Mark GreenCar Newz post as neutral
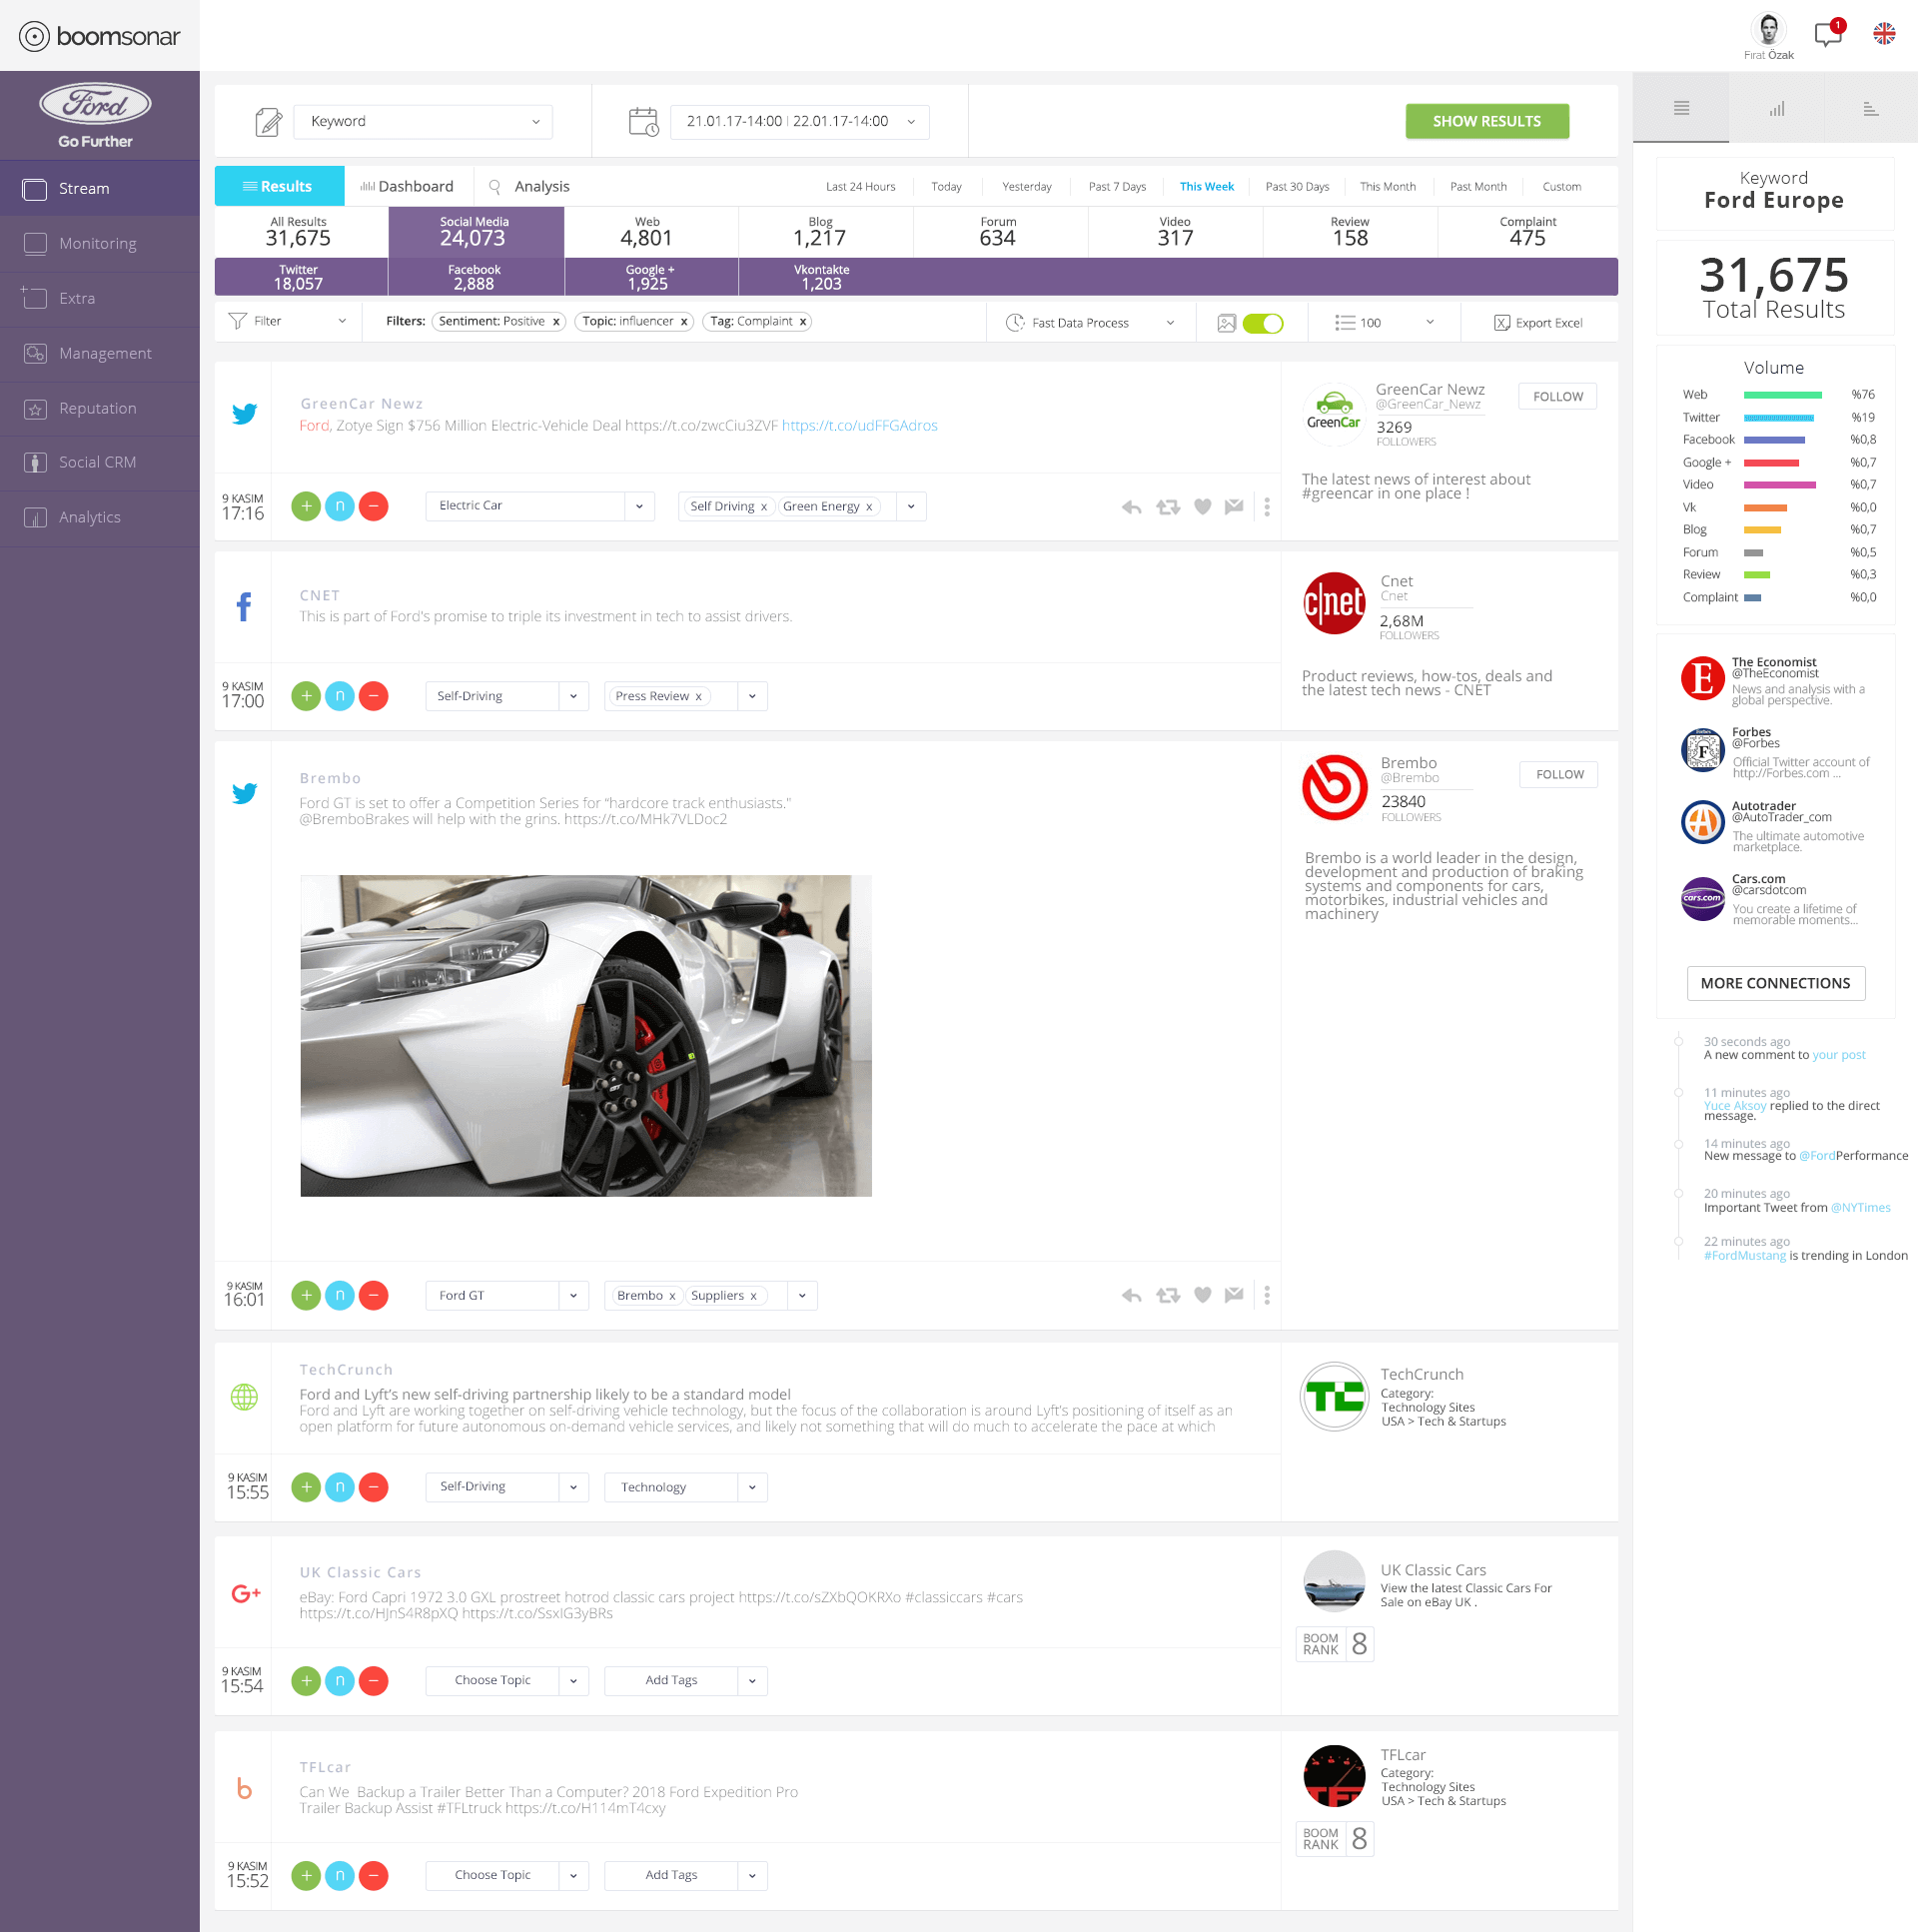 [x=340, y=506]
